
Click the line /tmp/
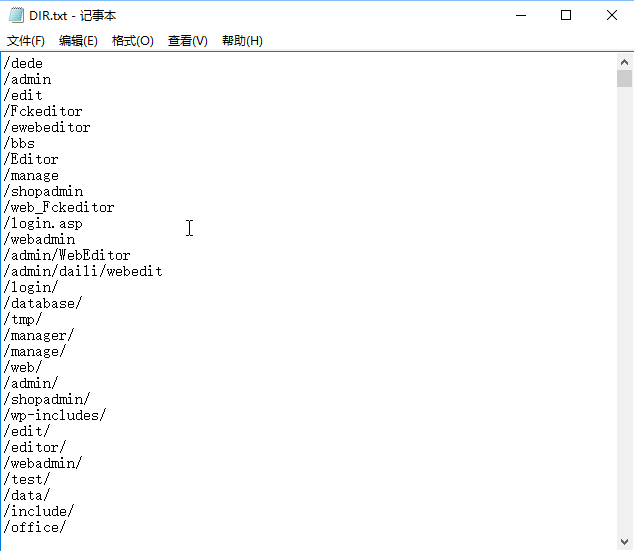23,320
